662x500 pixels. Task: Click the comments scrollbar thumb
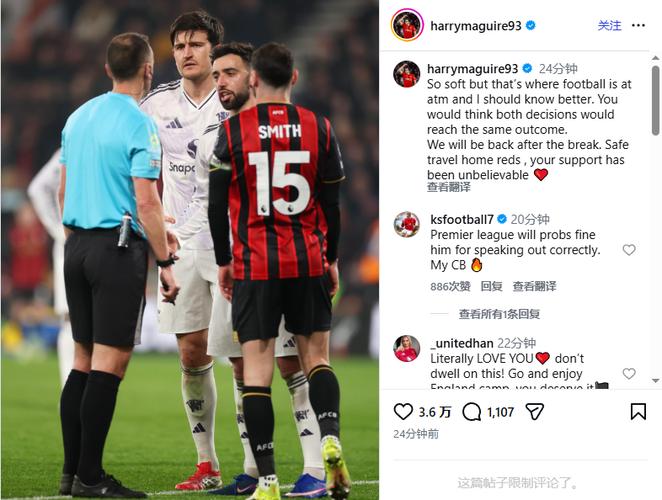(x=655, y=100)
